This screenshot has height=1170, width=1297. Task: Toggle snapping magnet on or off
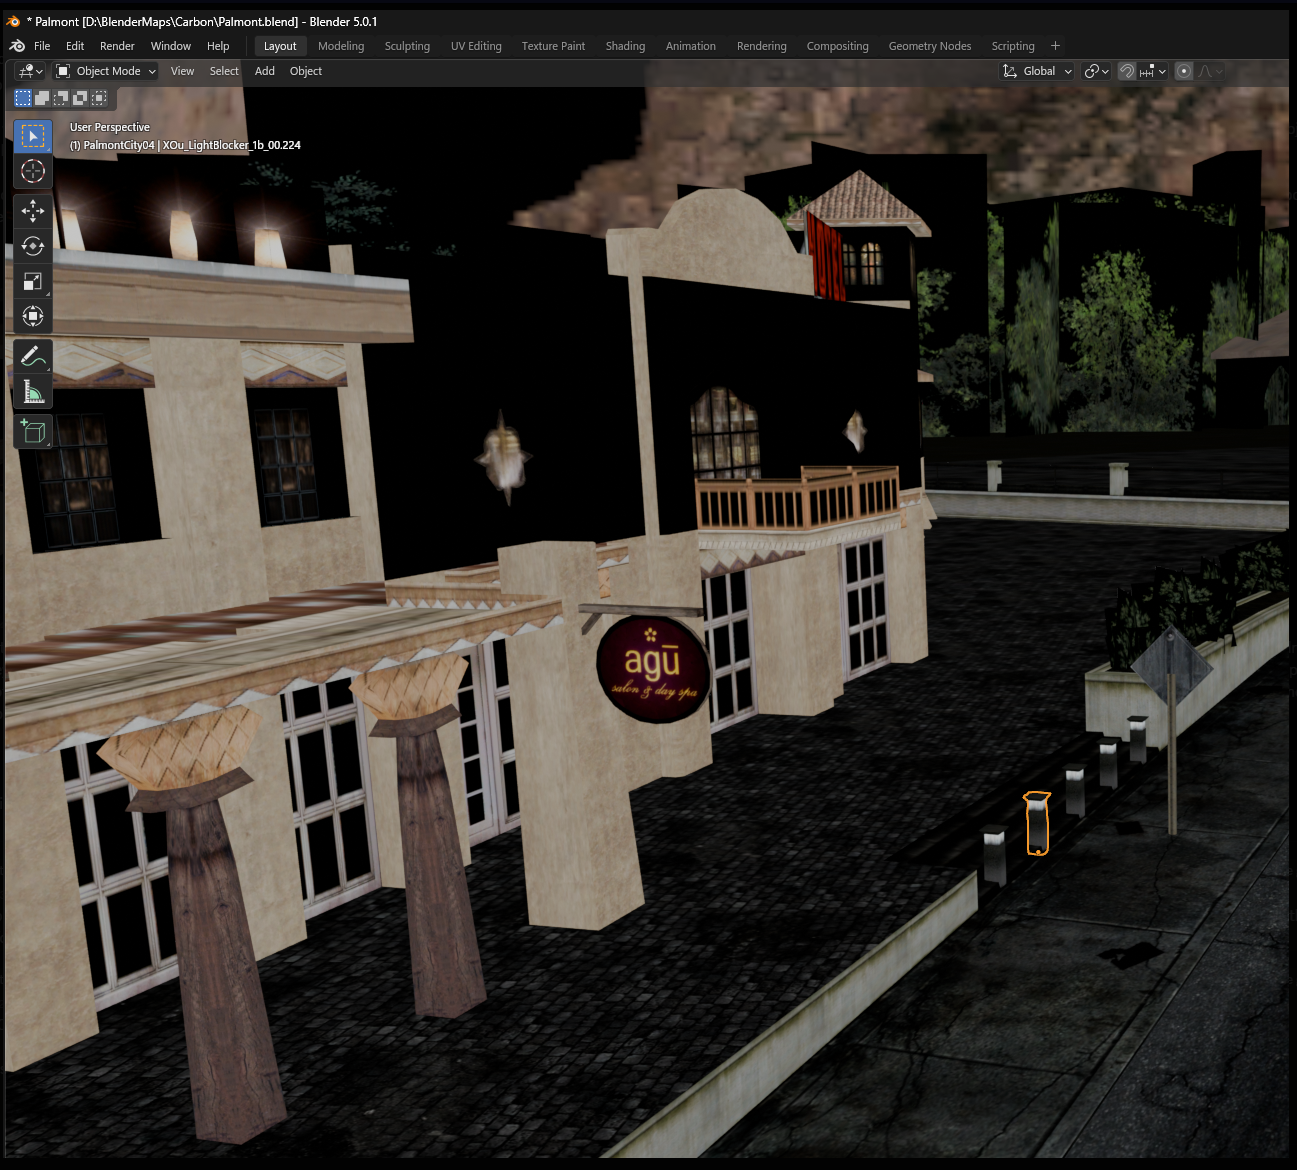(x=1127, y=71)
